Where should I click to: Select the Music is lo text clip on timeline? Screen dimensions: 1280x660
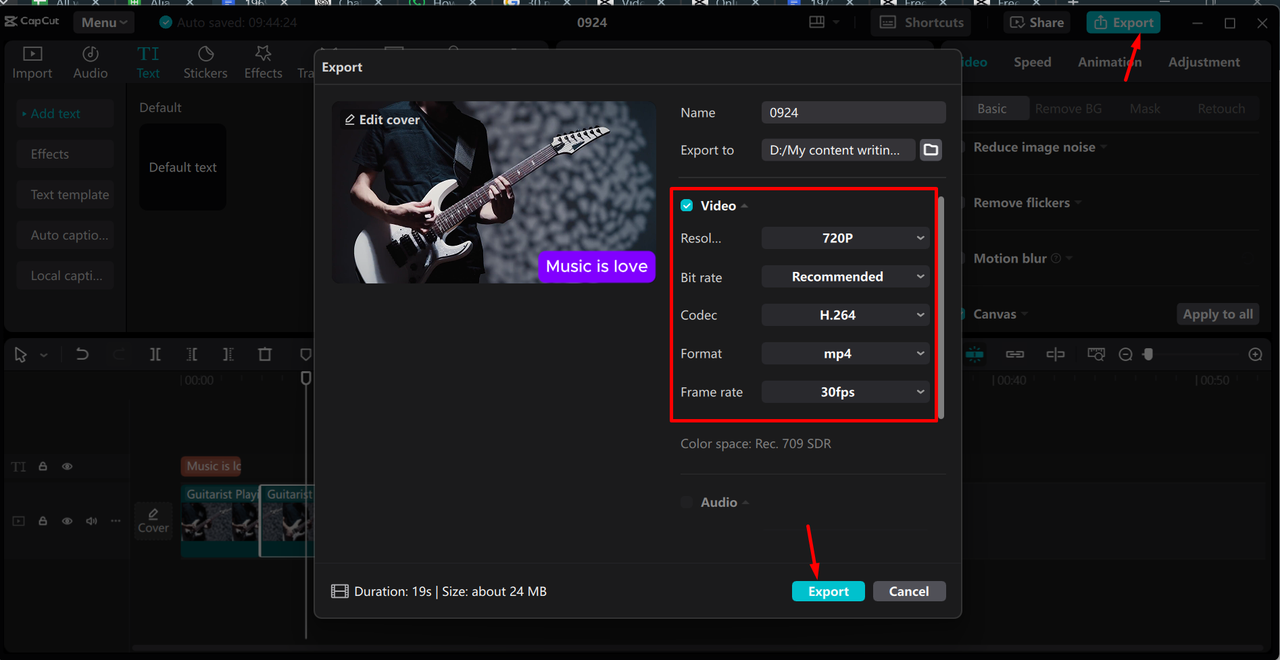[211, 466]
